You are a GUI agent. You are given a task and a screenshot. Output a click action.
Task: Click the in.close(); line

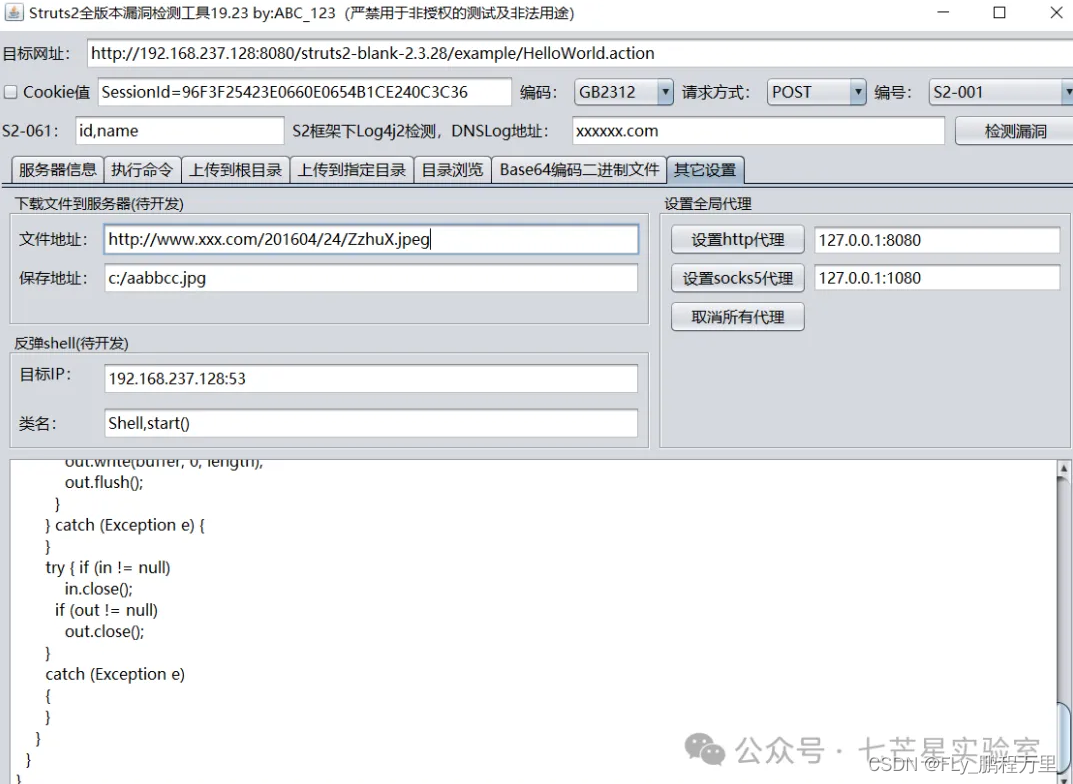pos(99,589)
